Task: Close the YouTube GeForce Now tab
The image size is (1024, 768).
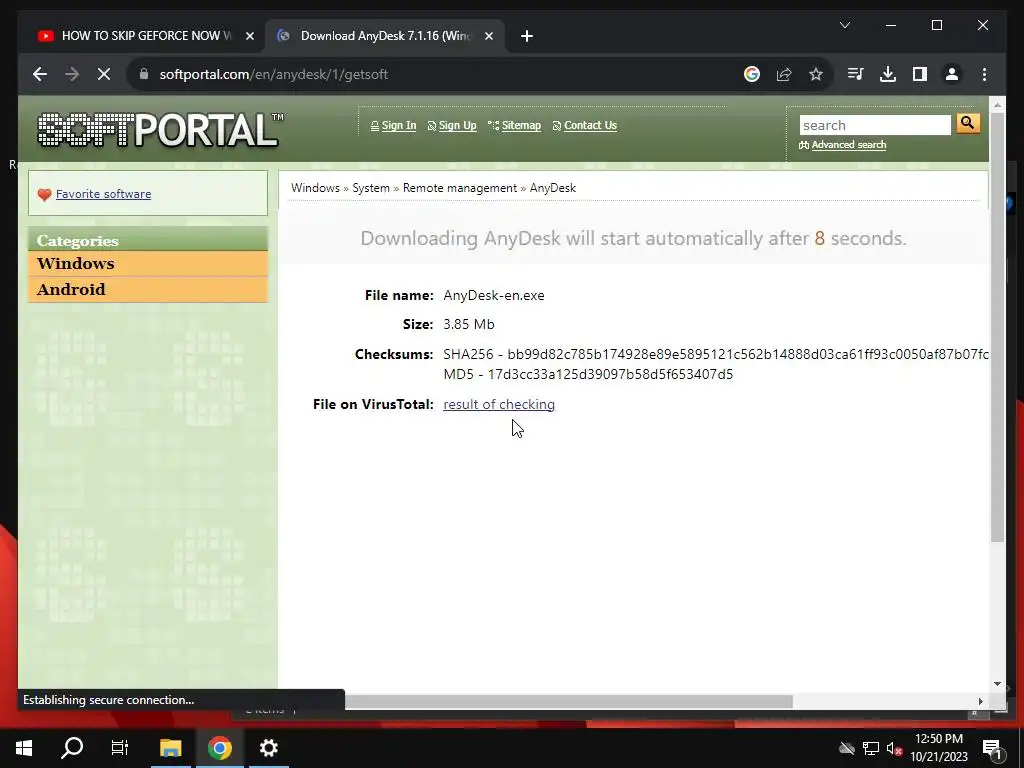Action: tap(249, 36)
